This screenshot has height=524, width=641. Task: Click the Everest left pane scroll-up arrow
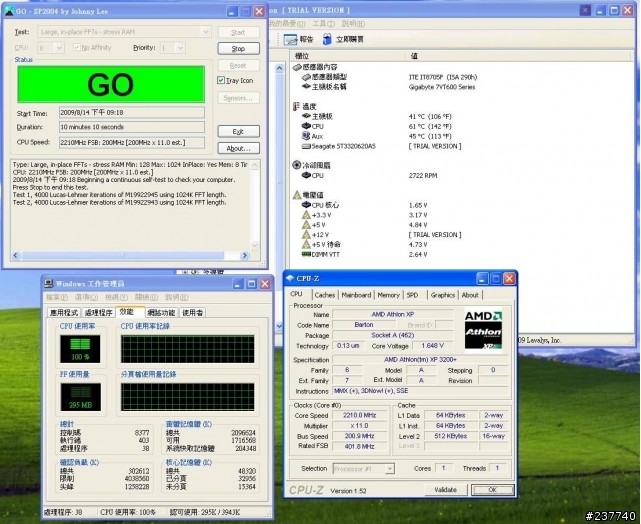coord(280,68)
